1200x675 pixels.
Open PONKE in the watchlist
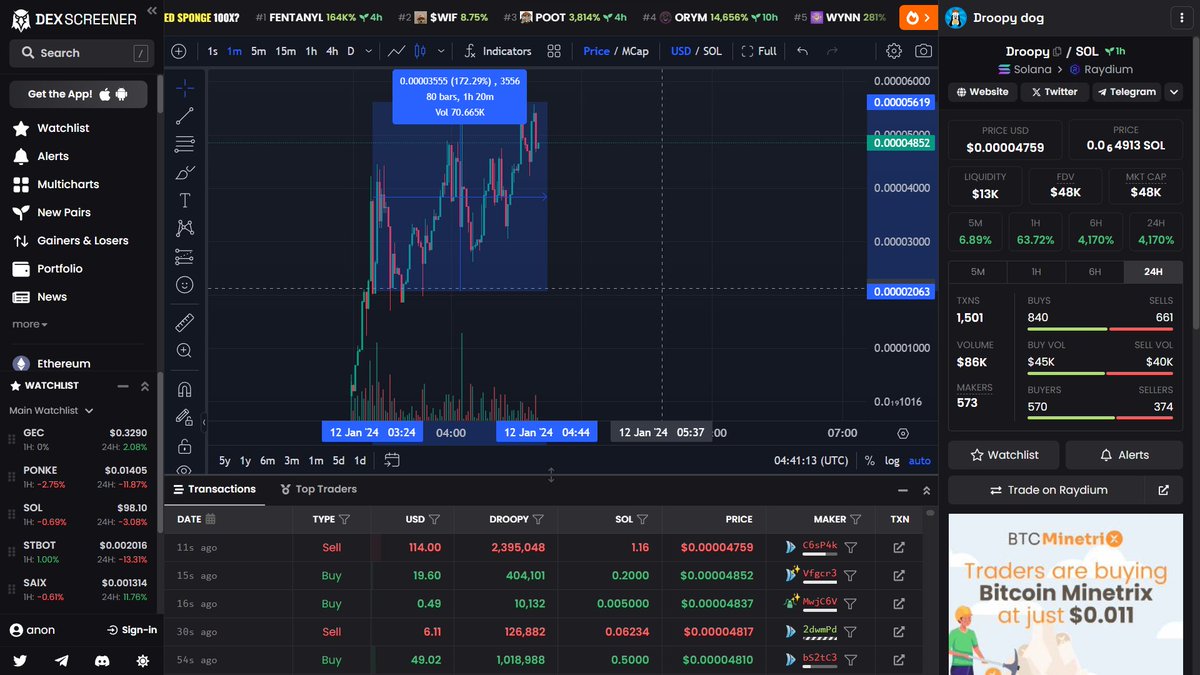[x=79, y=476]
